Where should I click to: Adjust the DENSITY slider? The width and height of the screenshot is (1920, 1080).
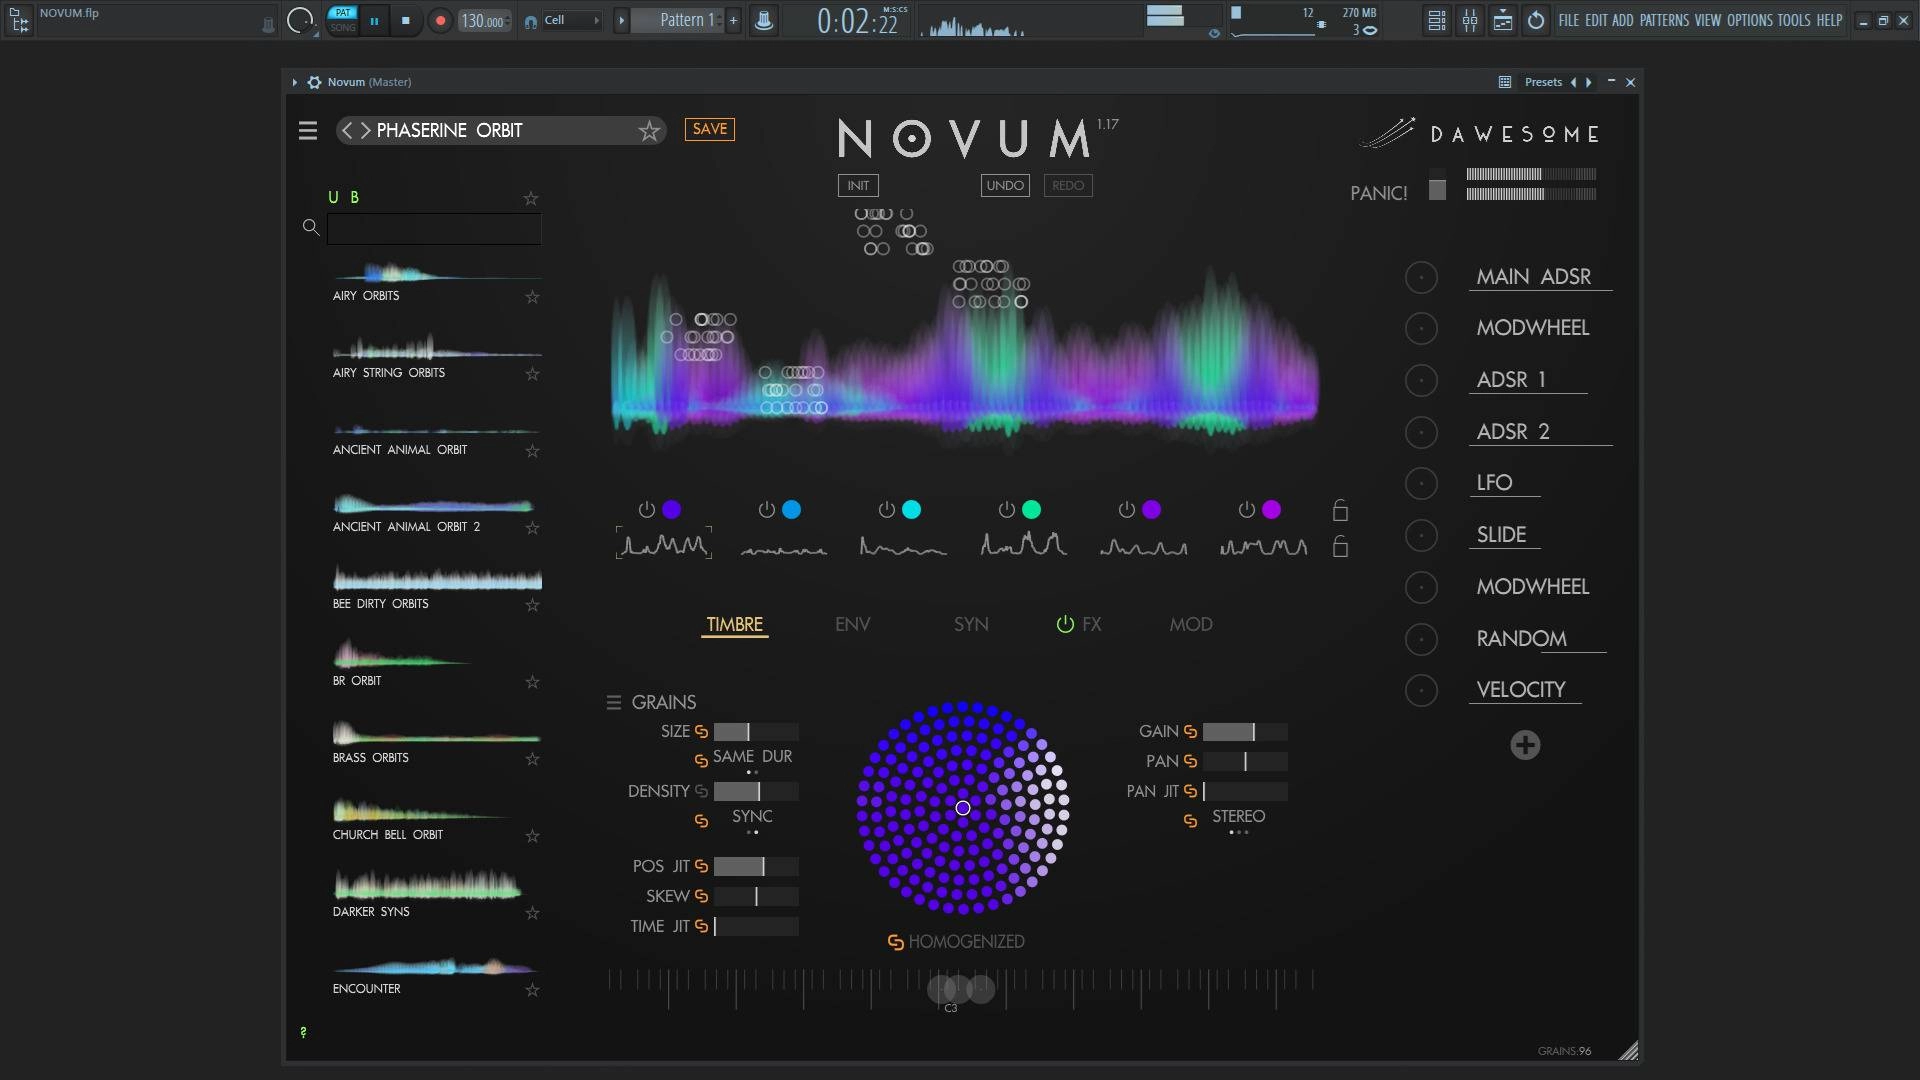(756, 792)
